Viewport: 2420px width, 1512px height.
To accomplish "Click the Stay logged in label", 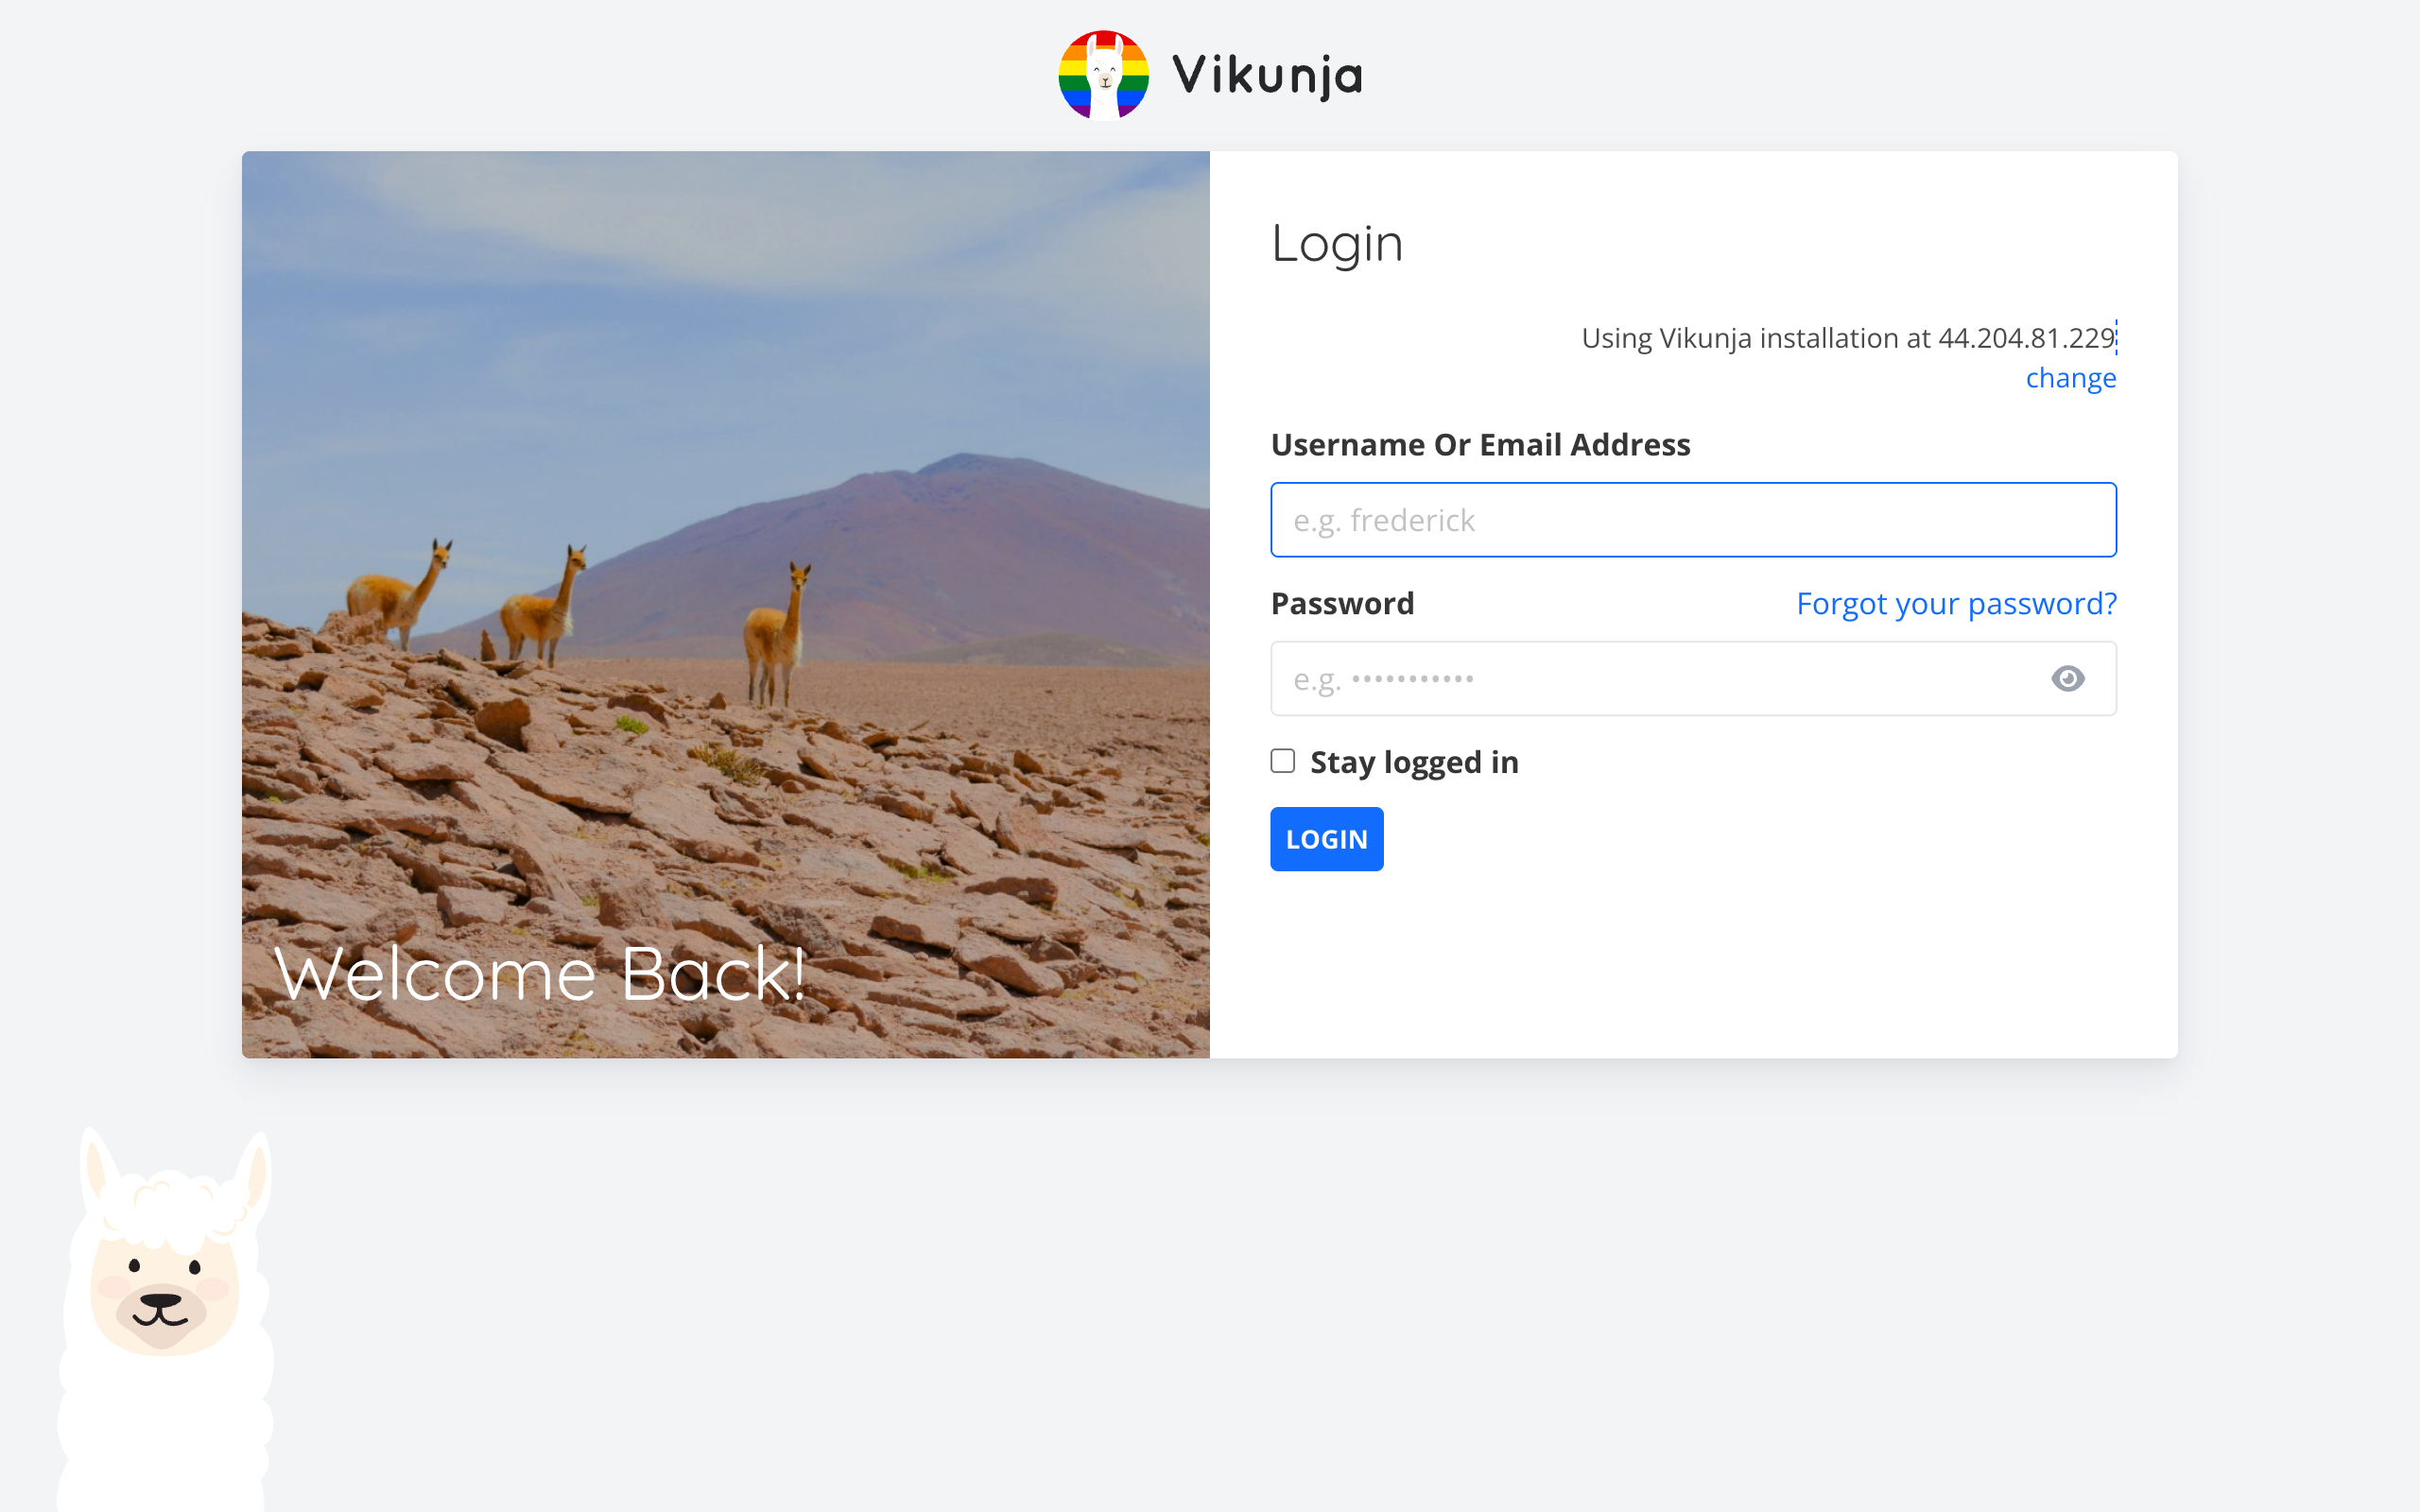I will 1414,762.
